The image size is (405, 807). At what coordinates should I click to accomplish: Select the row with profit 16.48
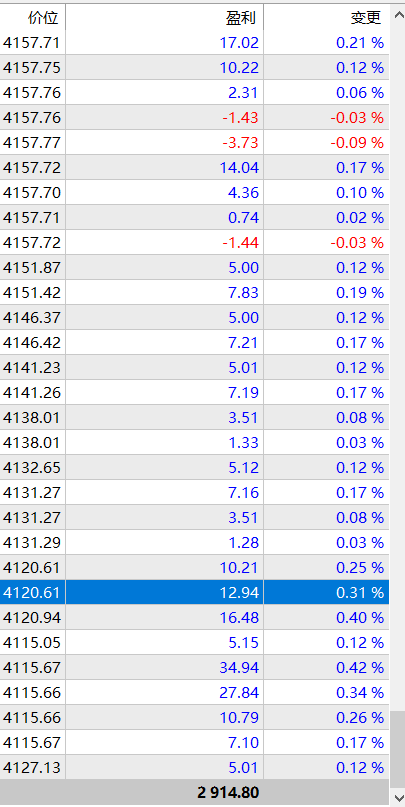[195, 618]
